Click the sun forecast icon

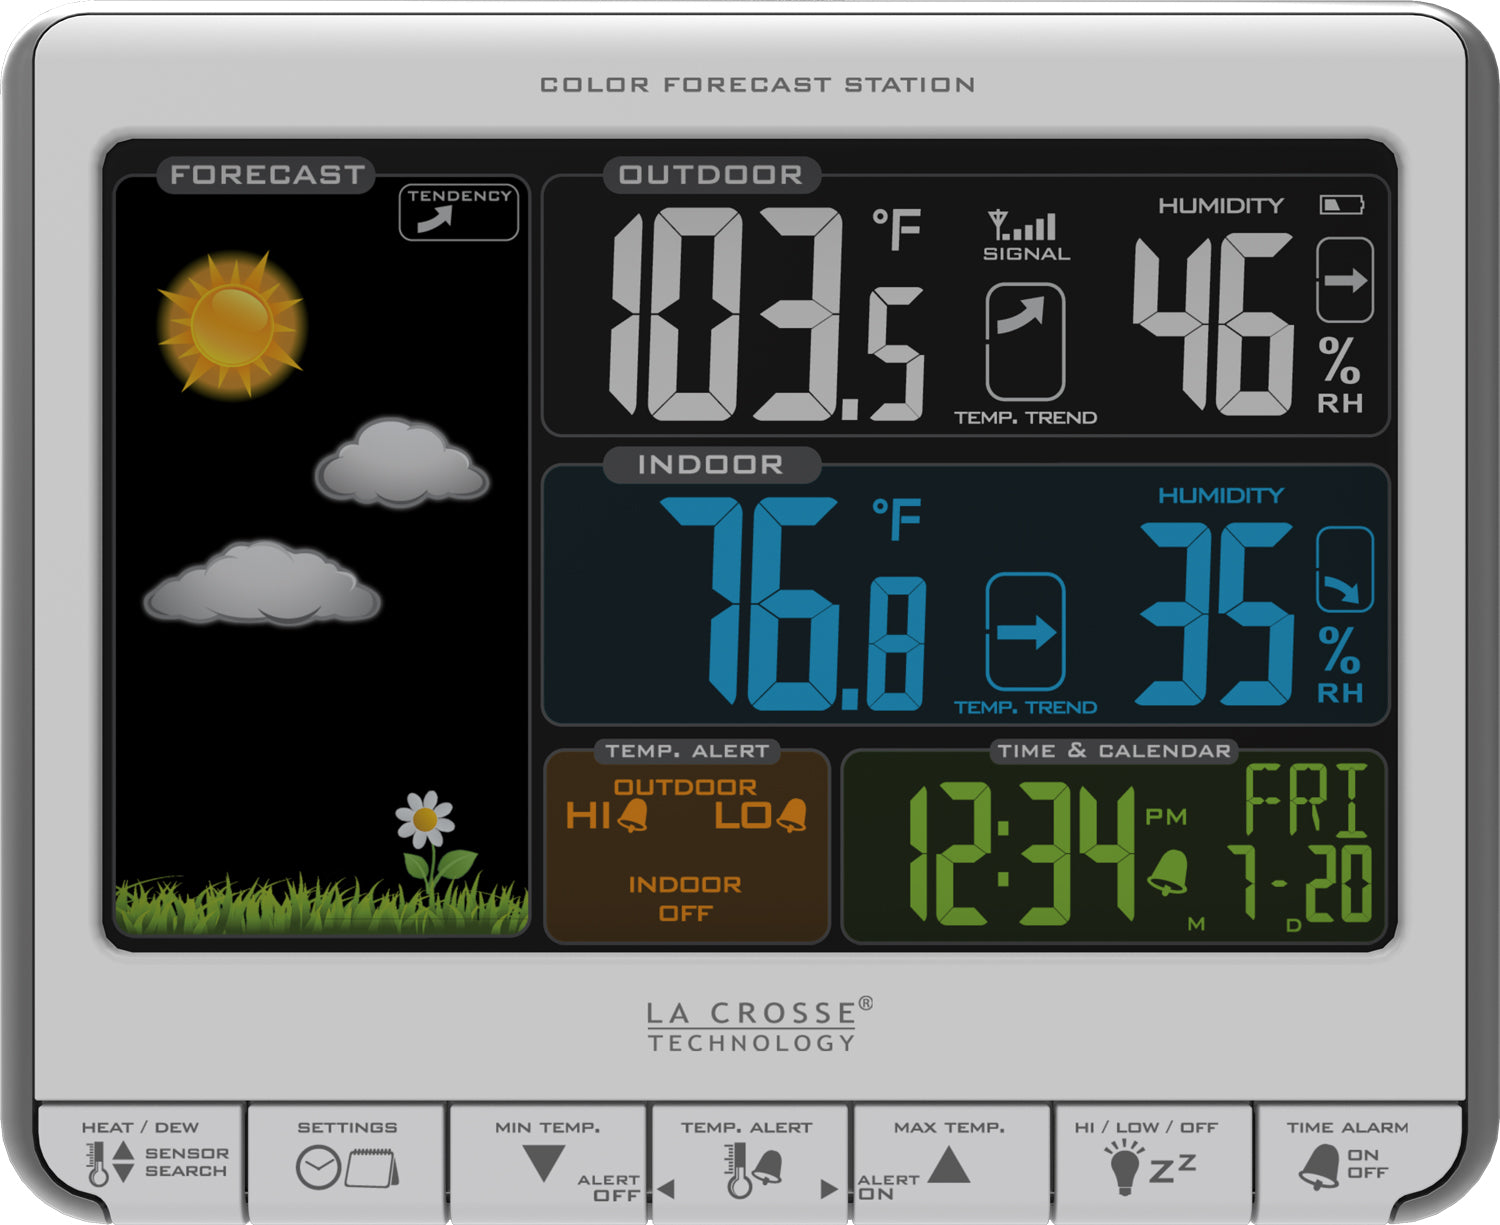coord(232,324)
